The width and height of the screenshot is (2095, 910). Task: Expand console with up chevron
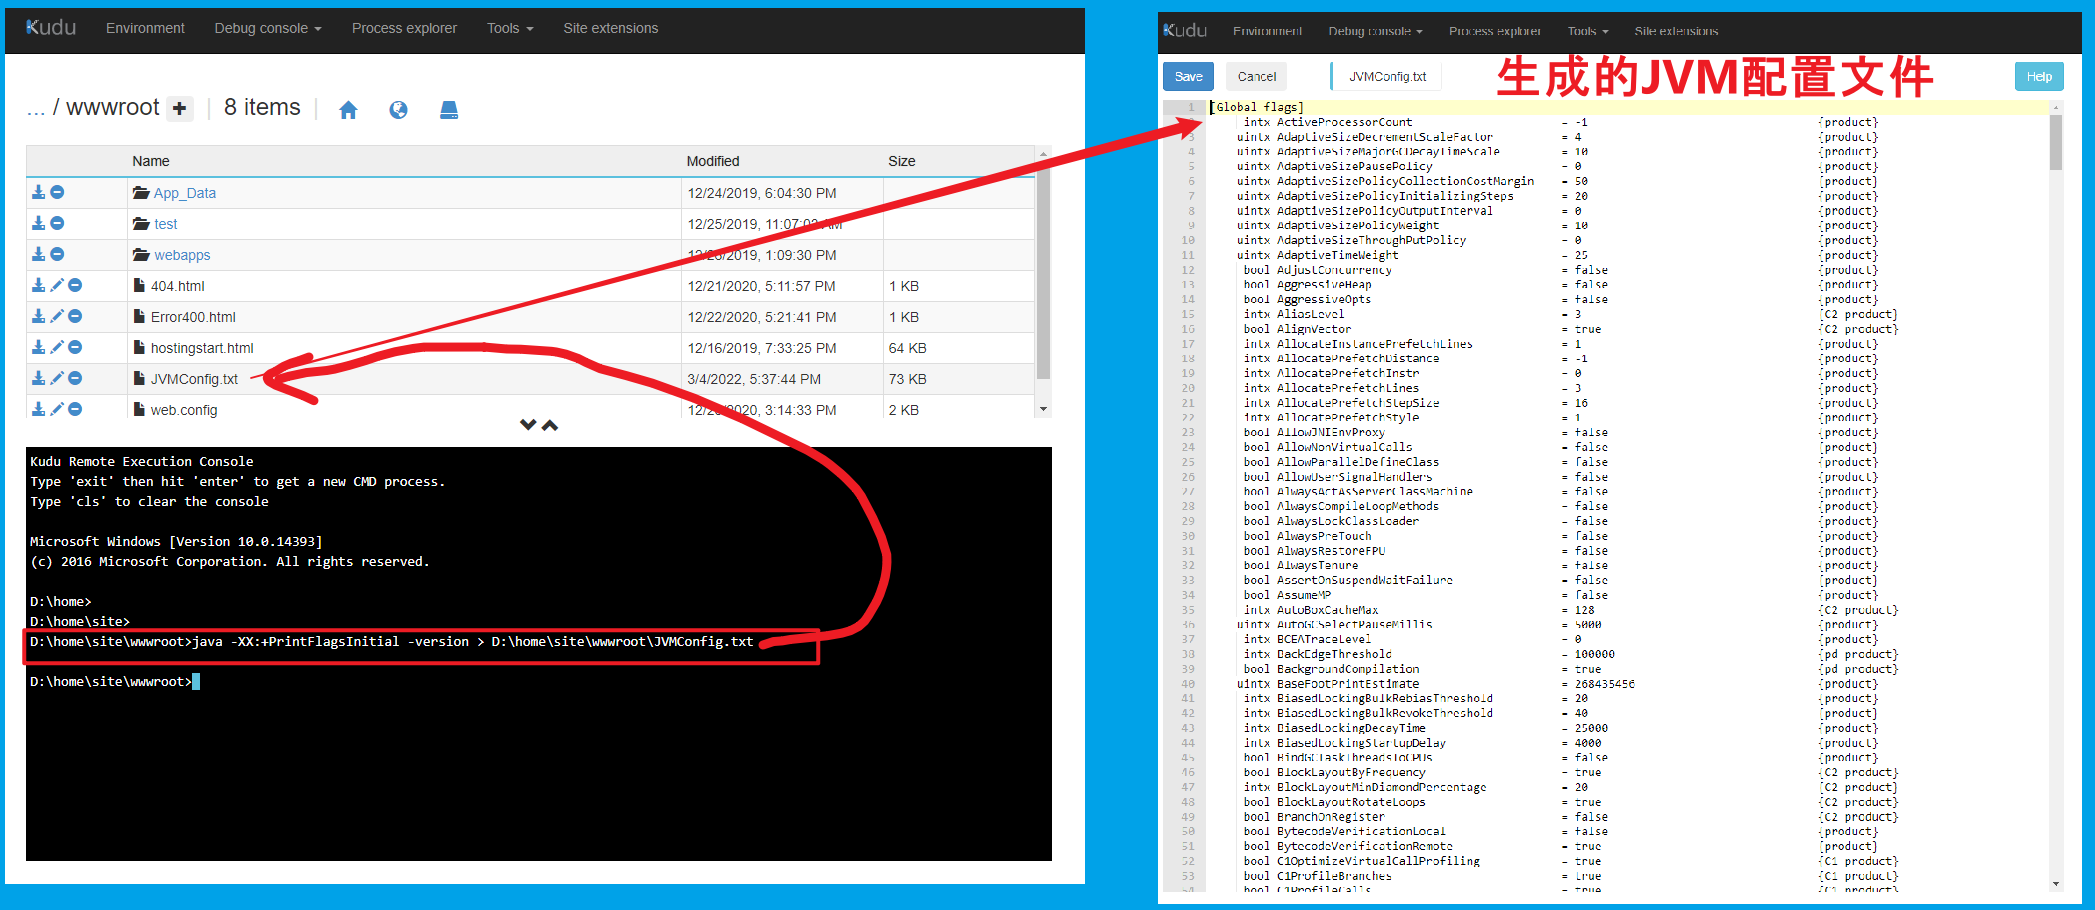550,425
